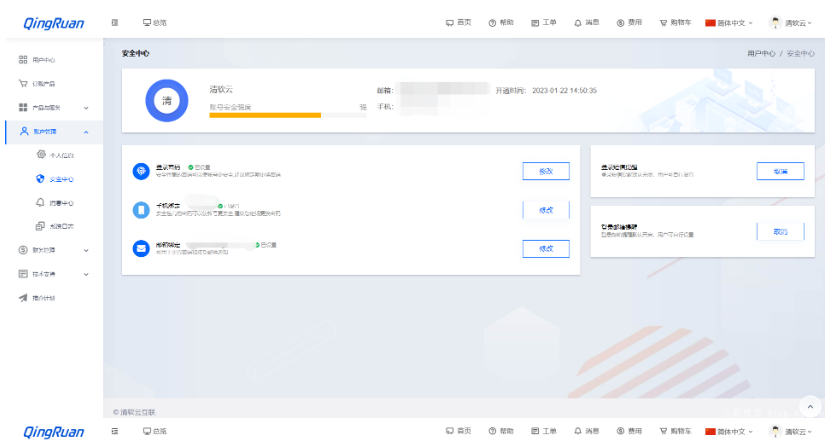Image resolution: width=837 pixels, height=446 pixels.
Task: Go to 首页 home in the top header
Action: tap(459, 23)
